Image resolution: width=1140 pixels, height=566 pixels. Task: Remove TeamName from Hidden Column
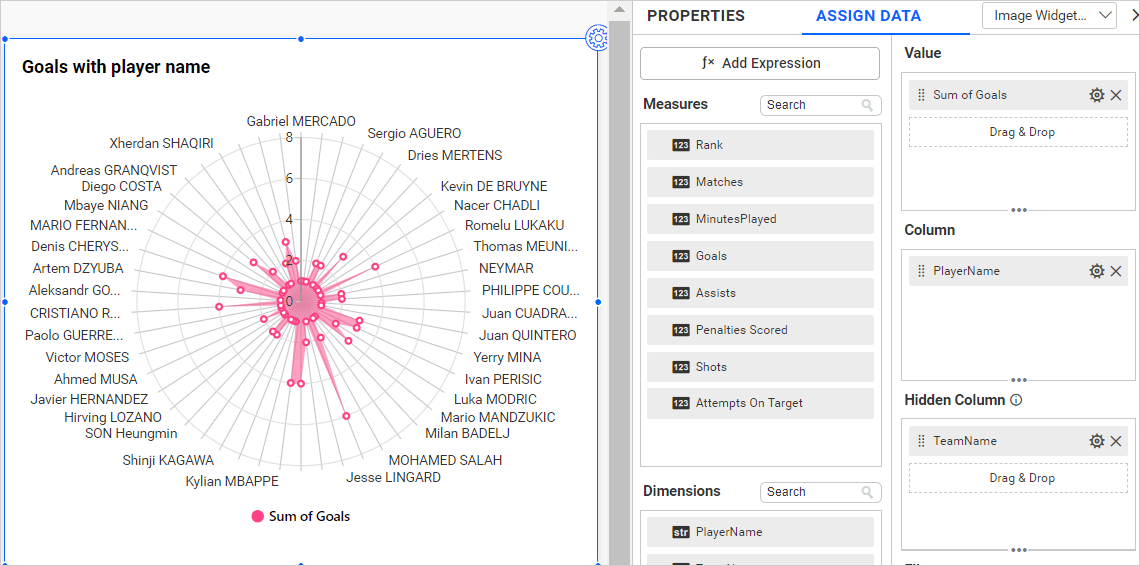pos(1116,441)
